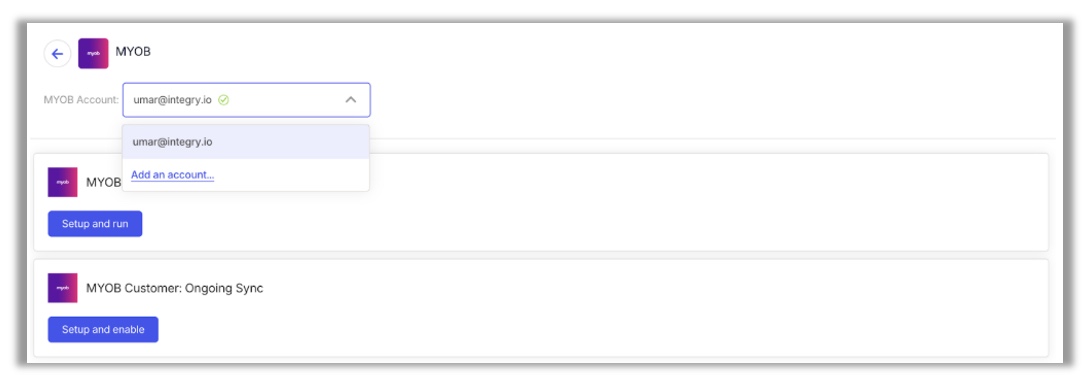The width and height of the screenshot is (1086, 384).
Task: Click the MYOB page title text
Action: (133, 52)
